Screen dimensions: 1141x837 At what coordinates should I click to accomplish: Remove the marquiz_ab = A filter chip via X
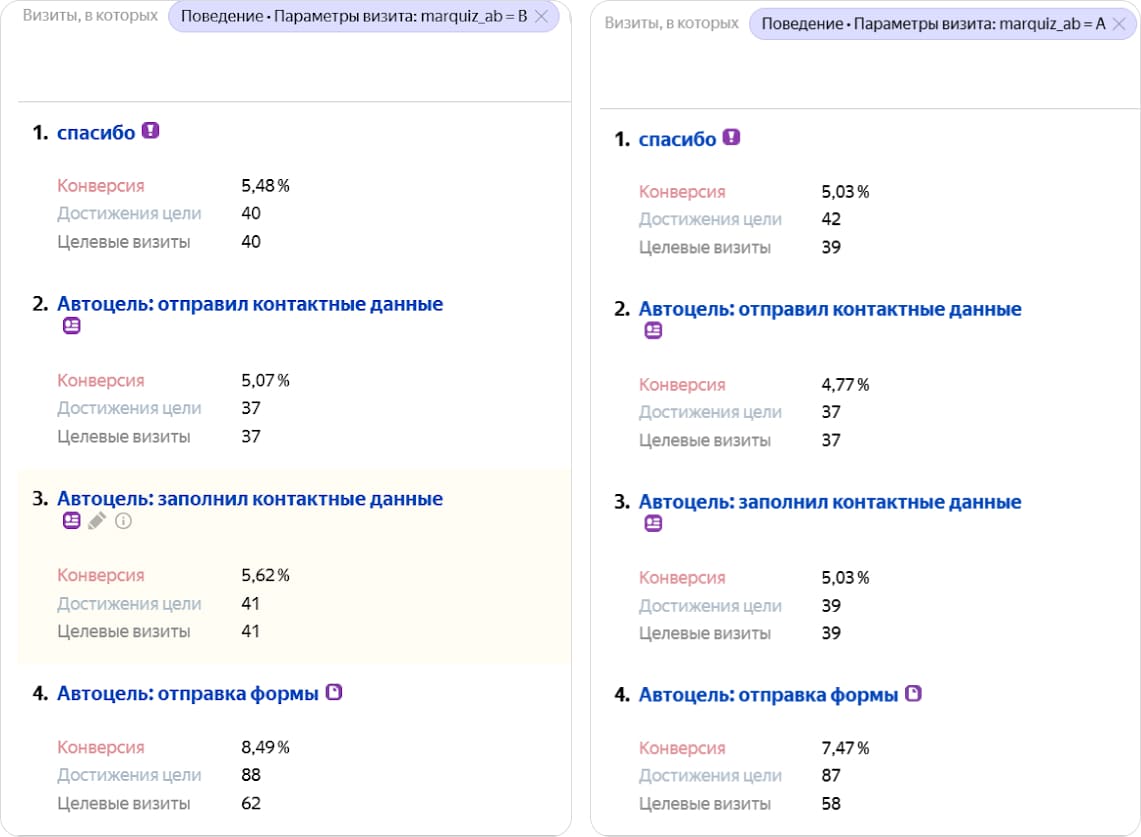1122,22
